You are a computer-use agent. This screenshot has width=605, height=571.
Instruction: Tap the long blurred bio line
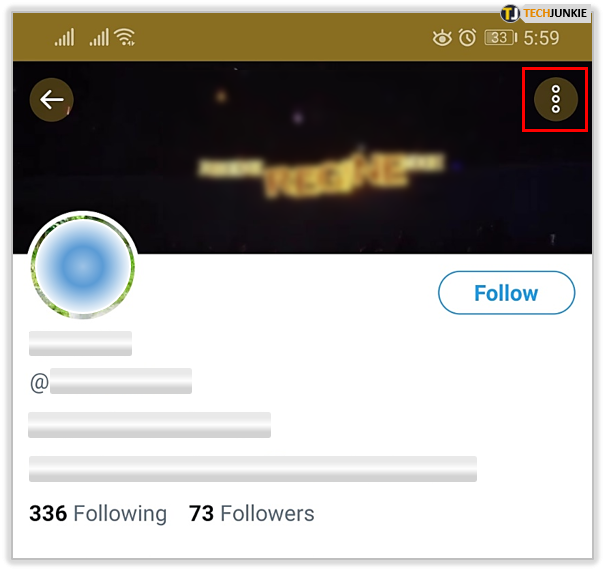coord(253,469)
